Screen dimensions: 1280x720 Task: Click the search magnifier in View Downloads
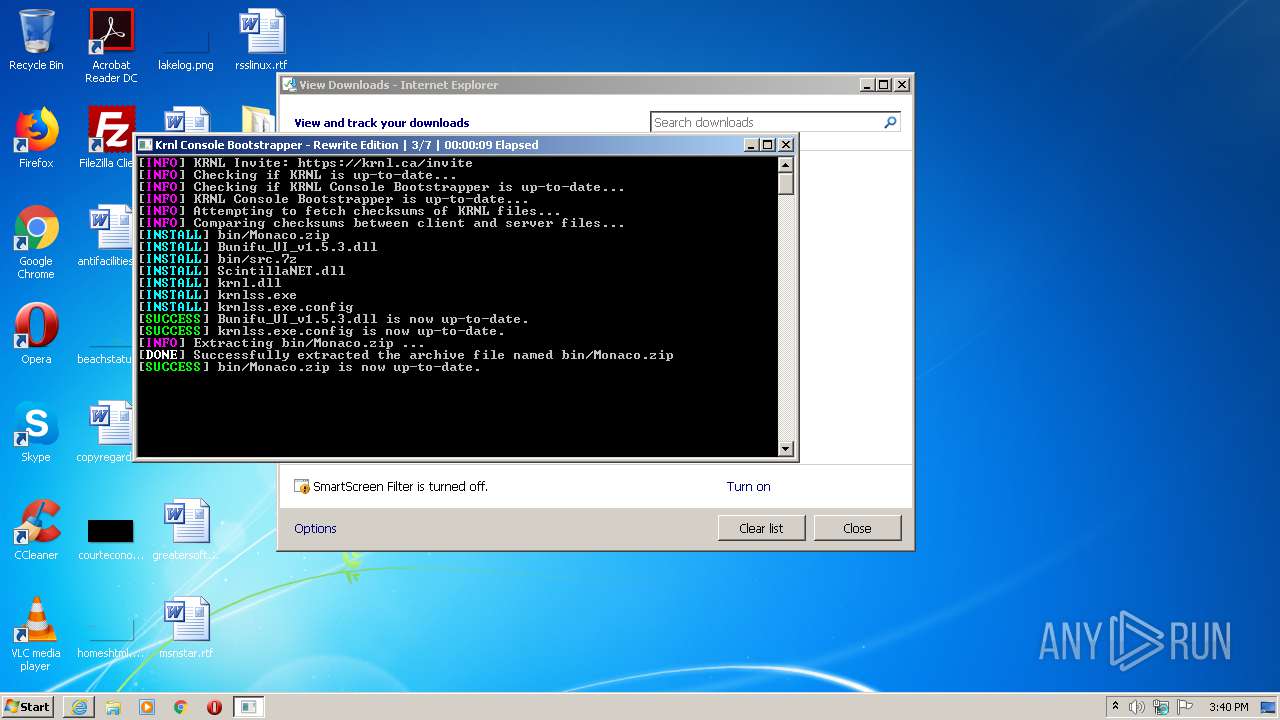890,122
